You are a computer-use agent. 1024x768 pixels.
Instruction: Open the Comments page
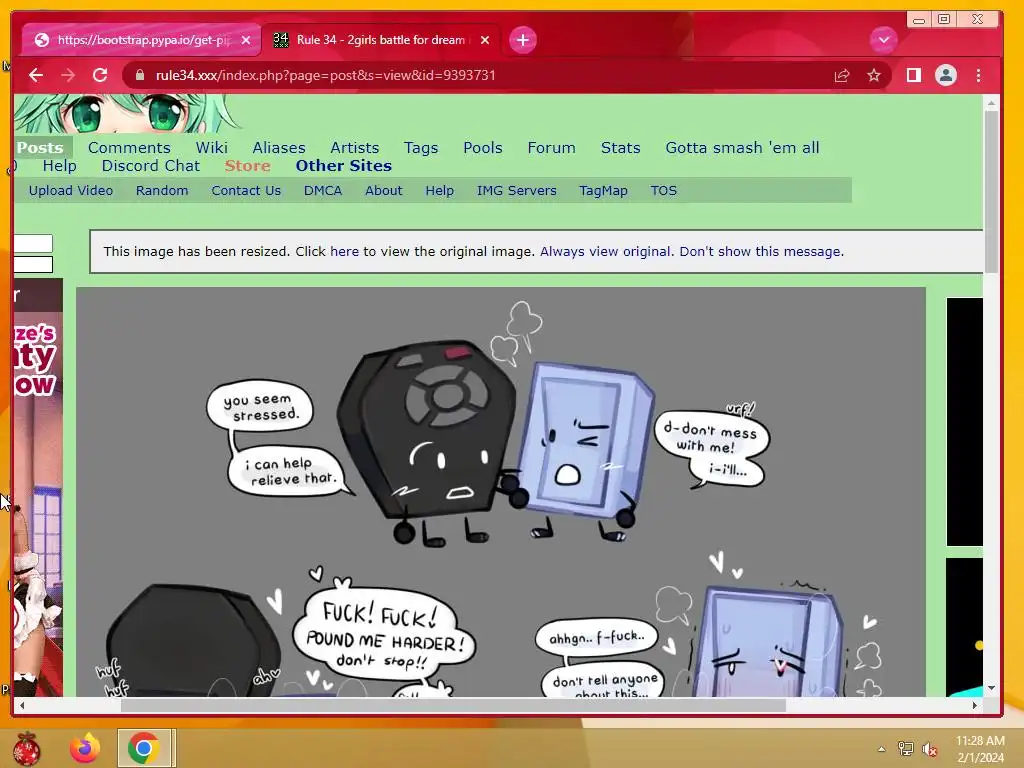[x=129, y=148]
